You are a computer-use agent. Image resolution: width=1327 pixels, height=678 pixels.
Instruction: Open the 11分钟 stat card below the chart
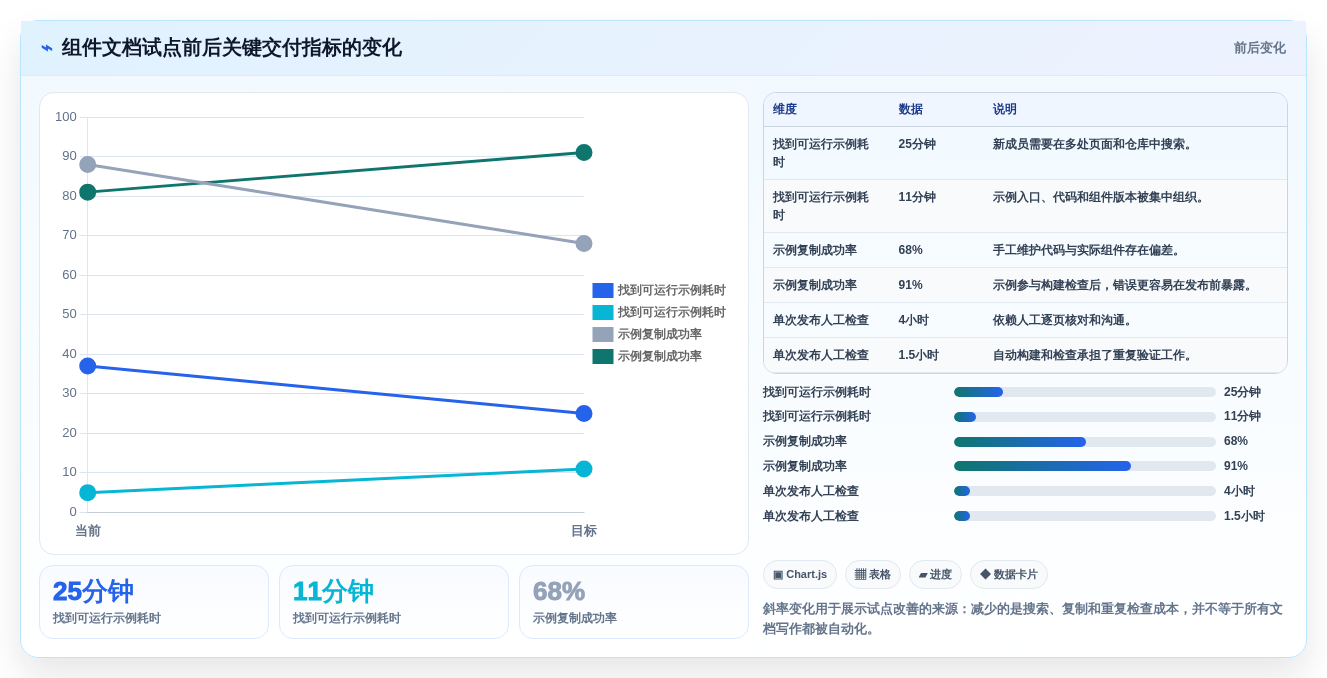point(394,602)
